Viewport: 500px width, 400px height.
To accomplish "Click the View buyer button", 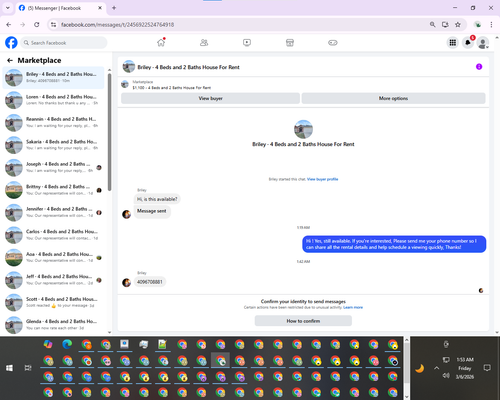I will coord(210,98).
